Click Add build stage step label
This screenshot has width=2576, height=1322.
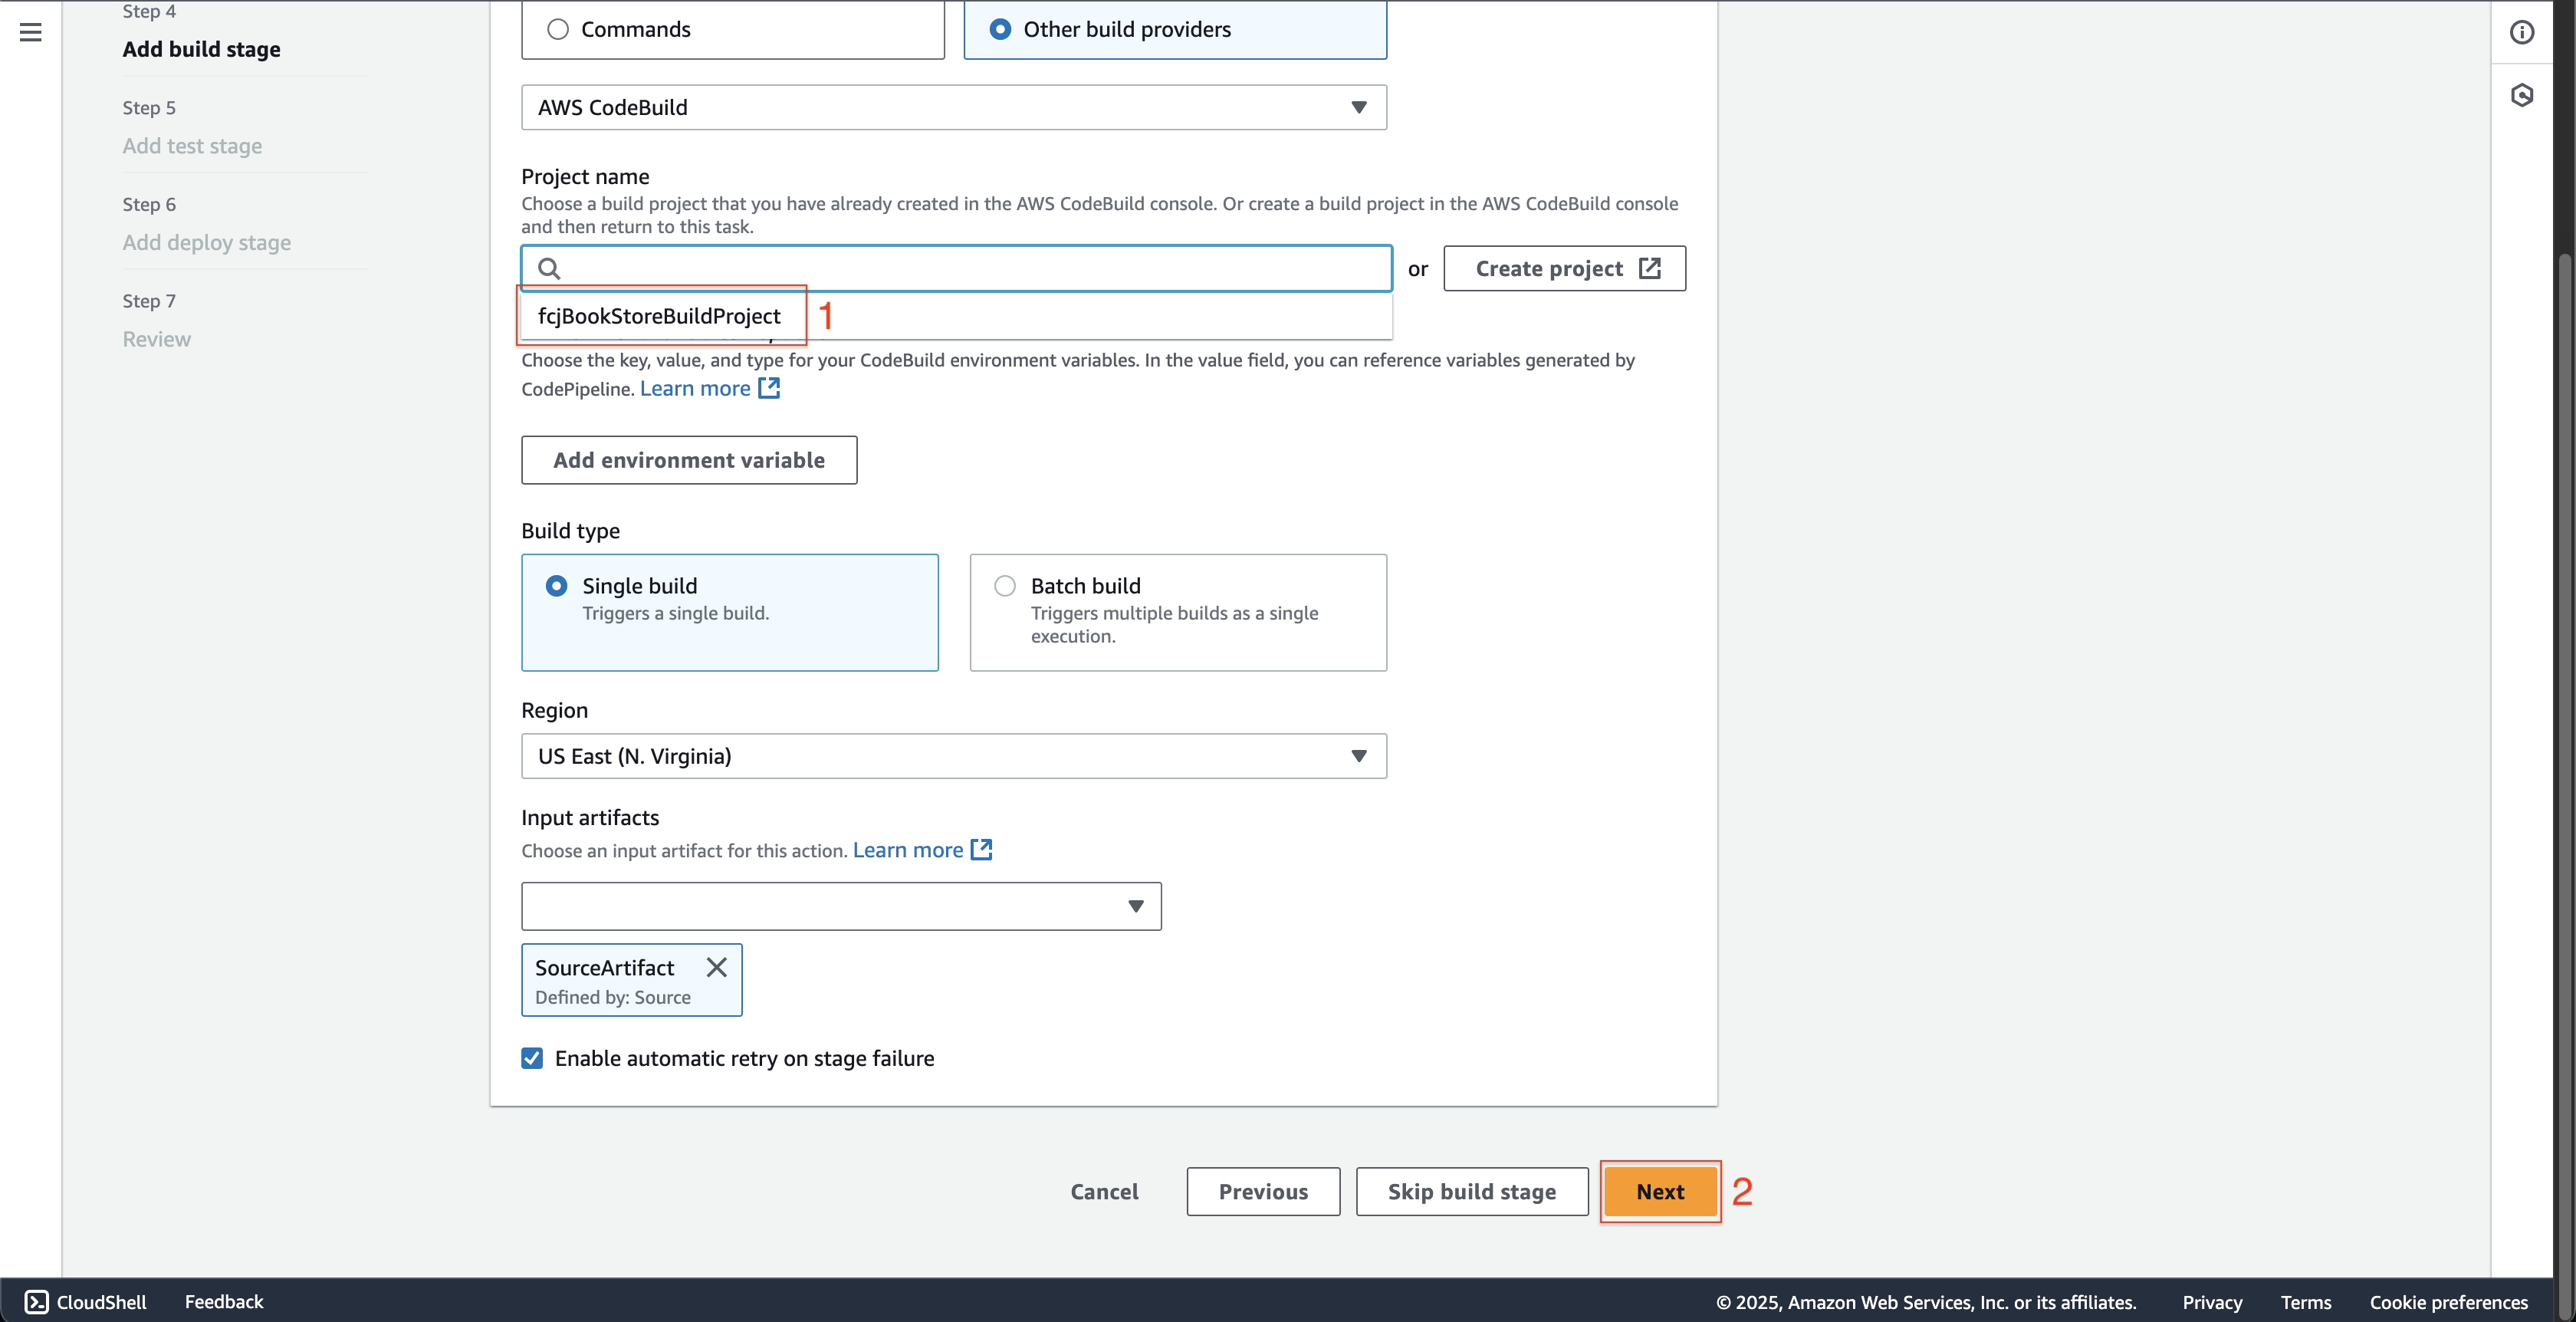[x=202, y=49]
